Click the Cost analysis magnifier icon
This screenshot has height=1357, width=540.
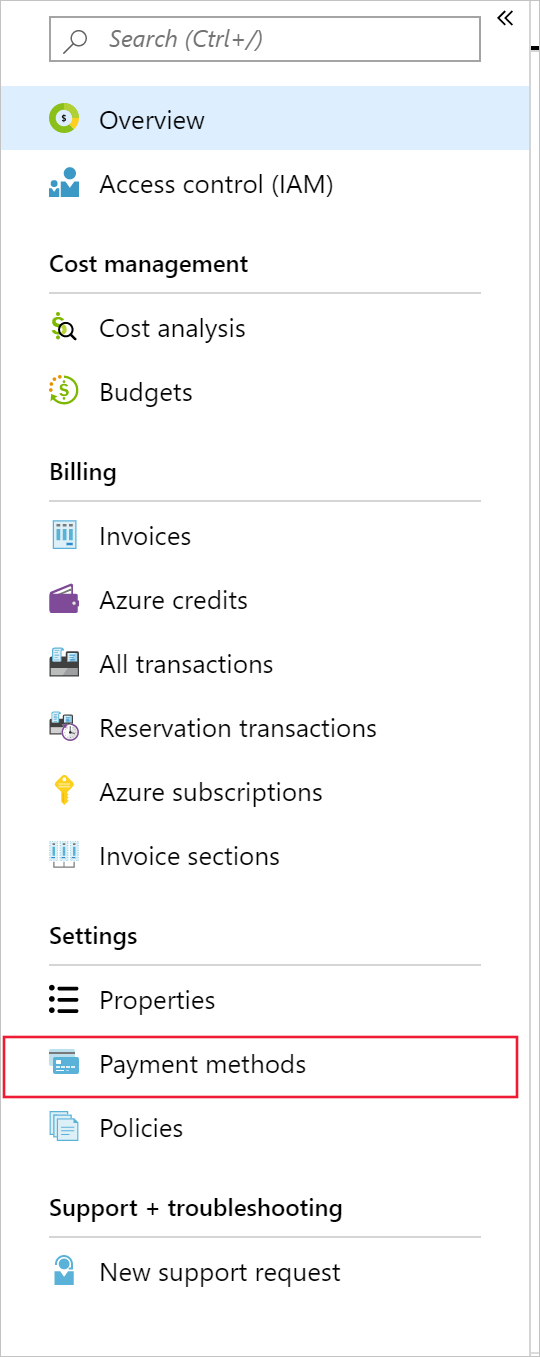pos(64,328)
